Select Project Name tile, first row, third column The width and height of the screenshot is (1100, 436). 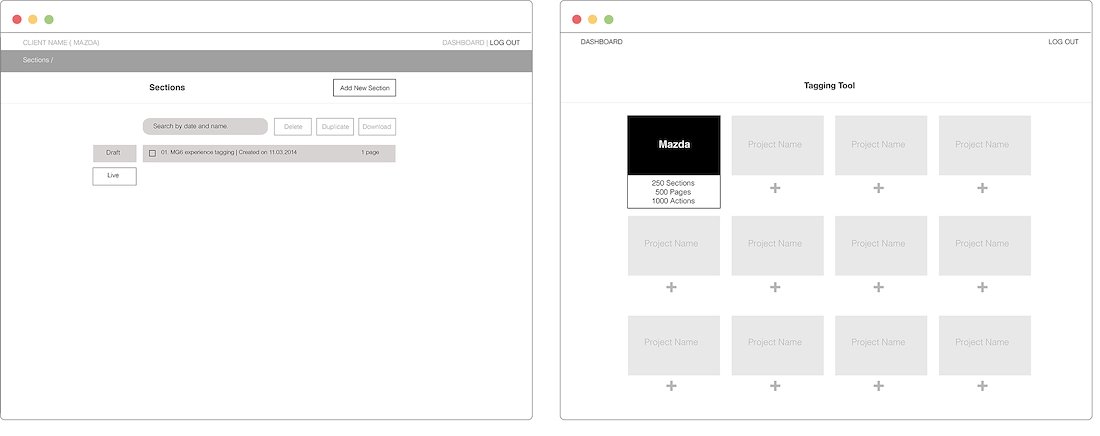pyautogui.click(x=881, y=145)
